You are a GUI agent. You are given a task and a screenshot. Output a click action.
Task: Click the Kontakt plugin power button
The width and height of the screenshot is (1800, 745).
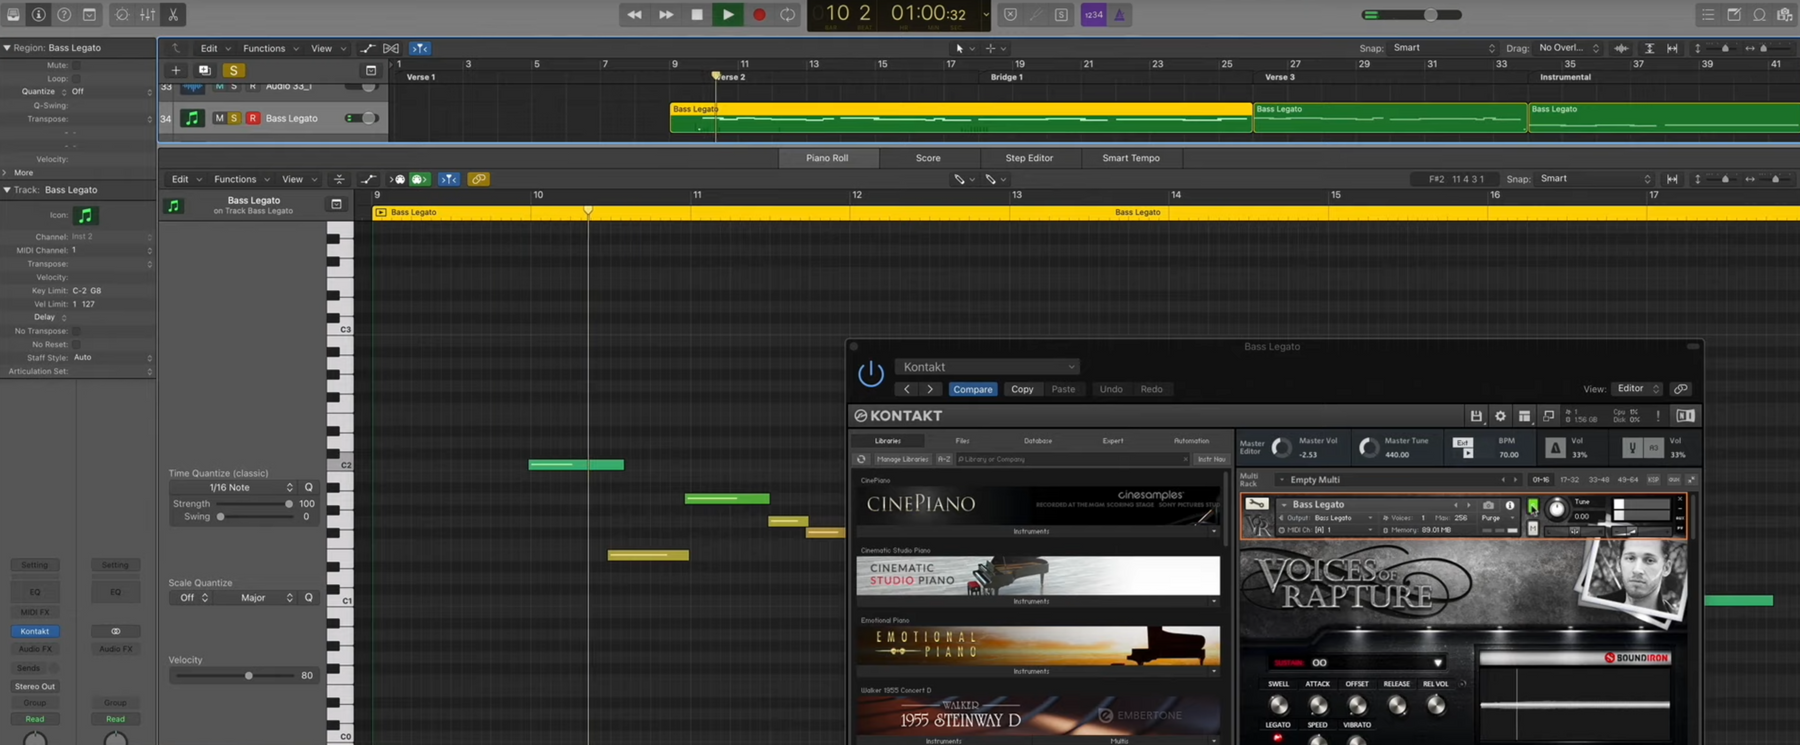coord(870,374)
